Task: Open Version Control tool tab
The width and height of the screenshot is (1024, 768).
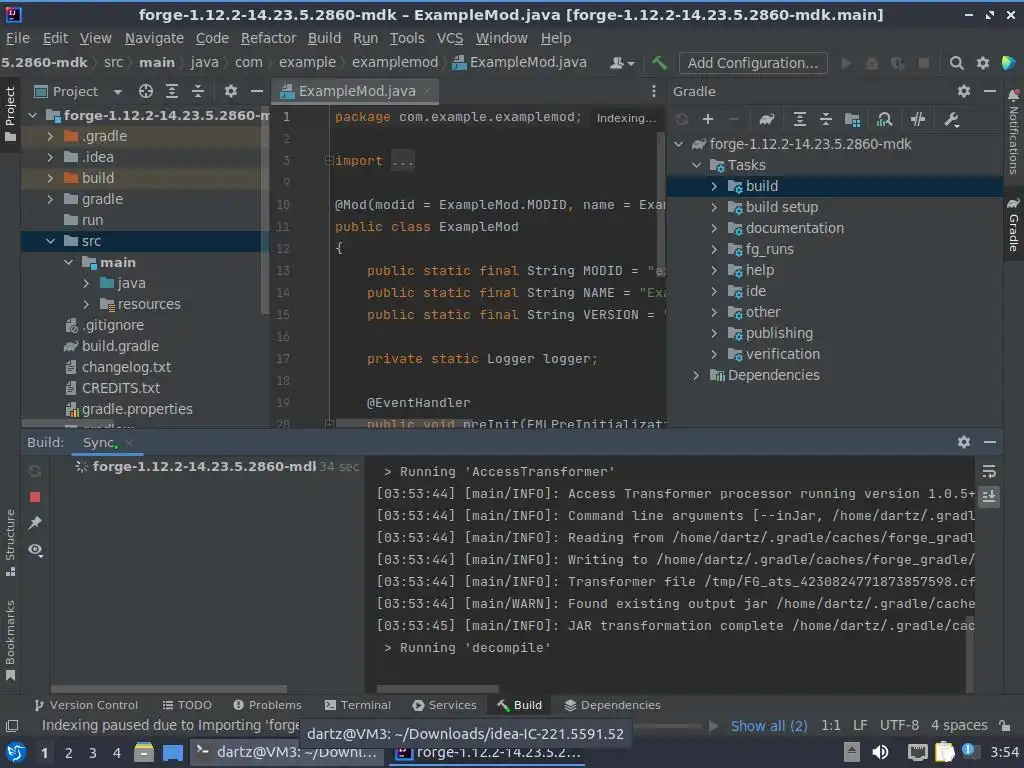Action: pyautogui.click(x=86, y=705)
